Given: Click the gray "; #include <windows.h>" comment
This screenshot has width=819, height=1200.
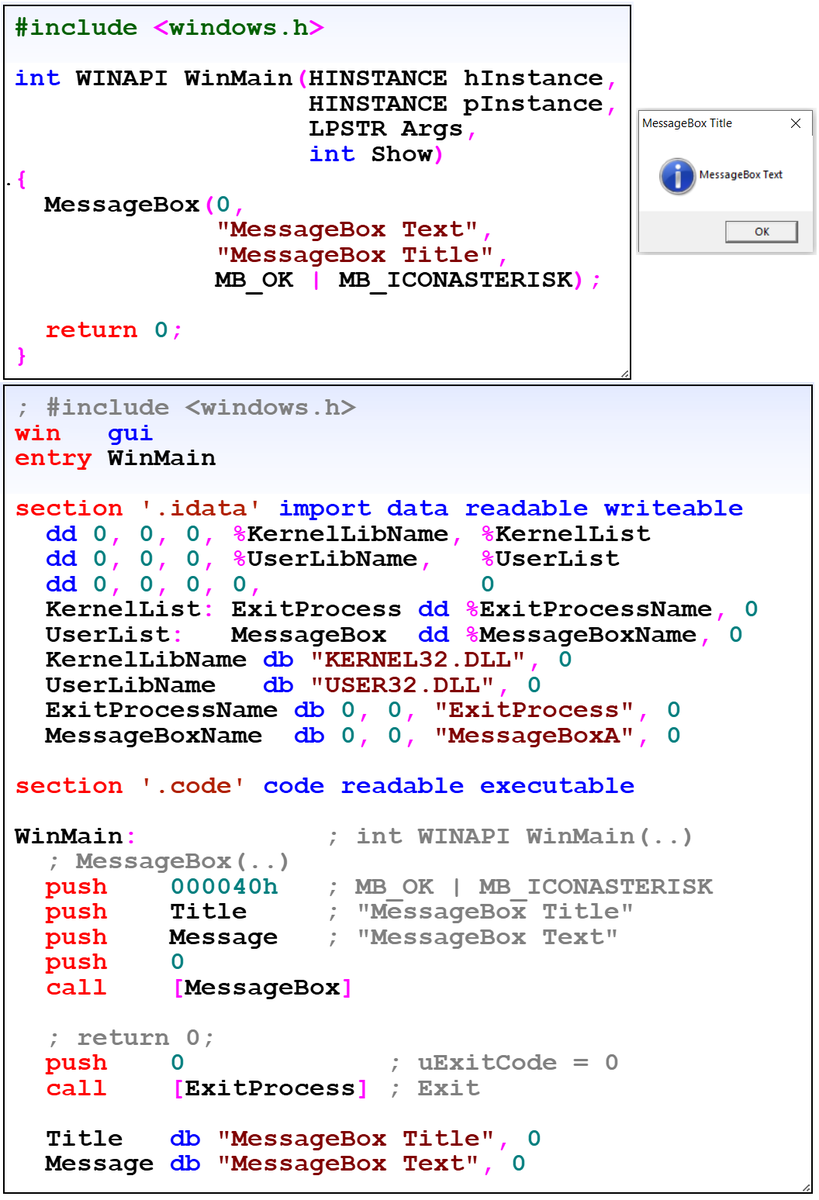Looking at the screenshot, I should tap(185, 408).
